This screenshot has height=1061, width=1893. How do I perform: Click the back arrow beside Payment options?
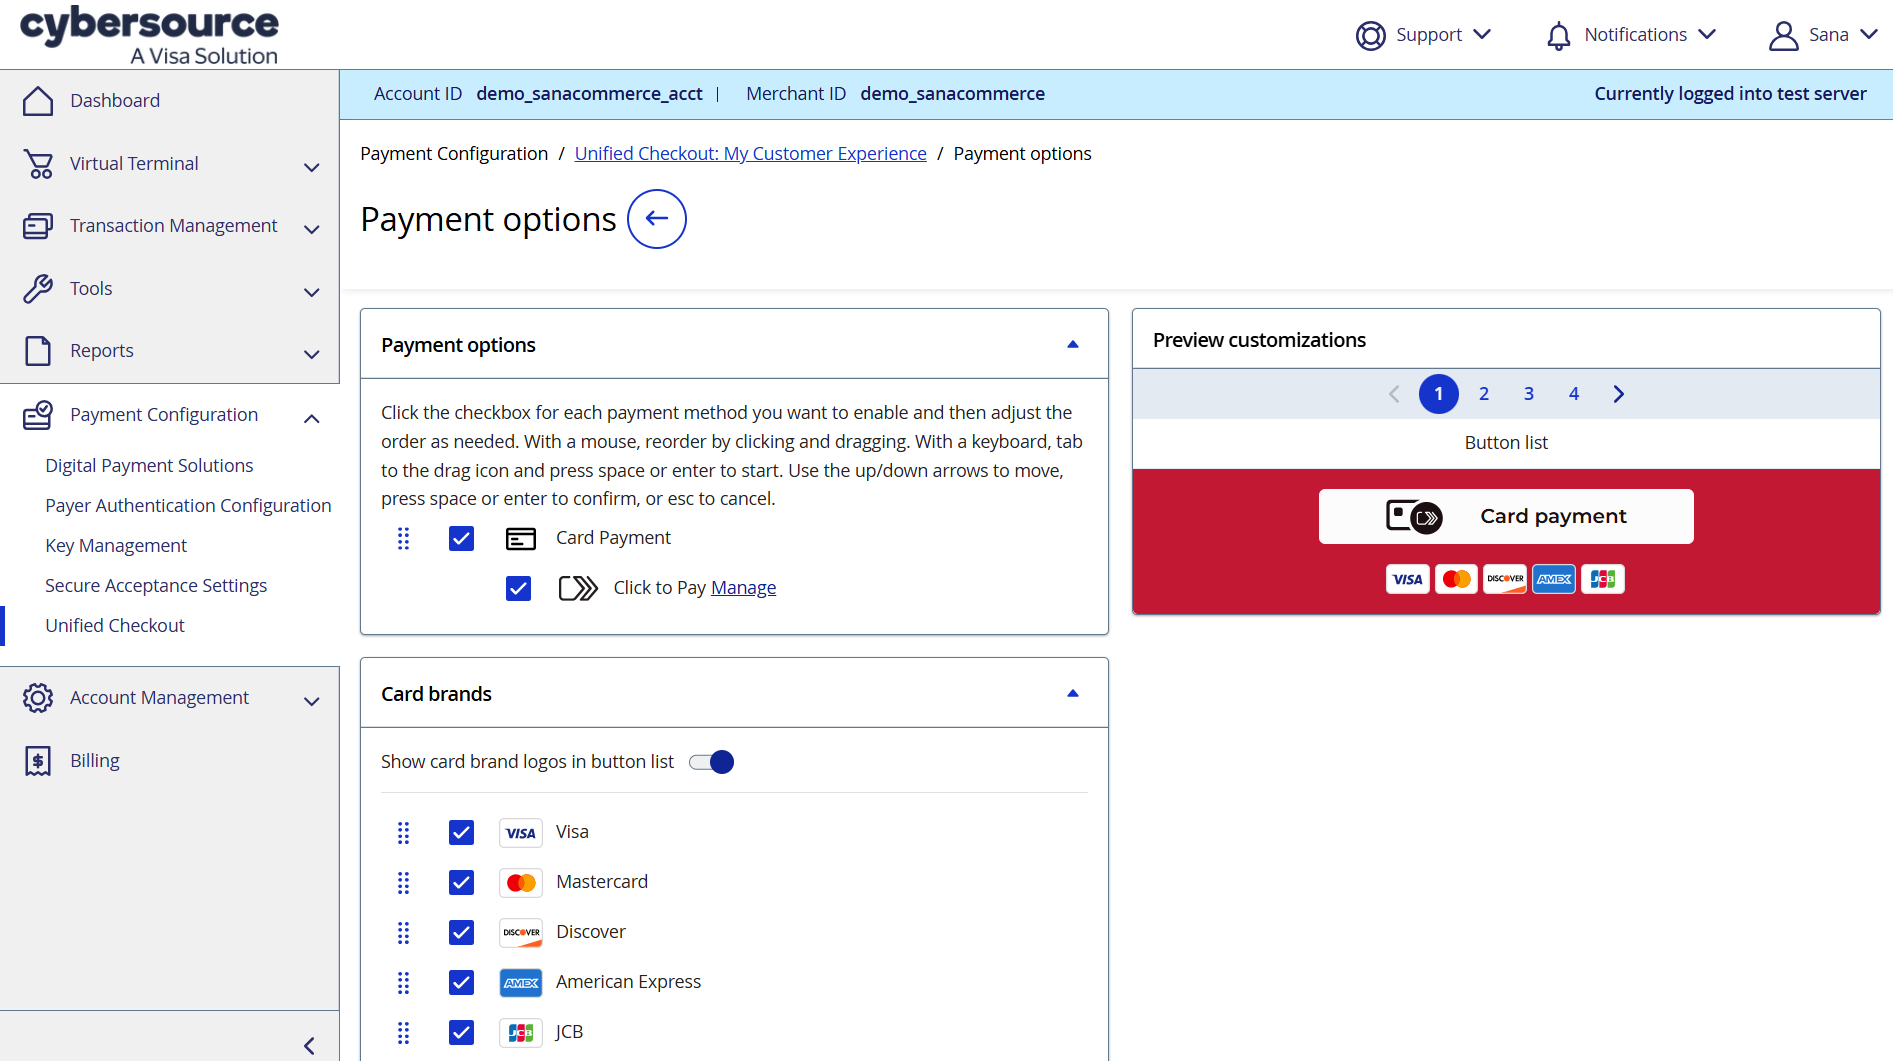tap(657, 219)
